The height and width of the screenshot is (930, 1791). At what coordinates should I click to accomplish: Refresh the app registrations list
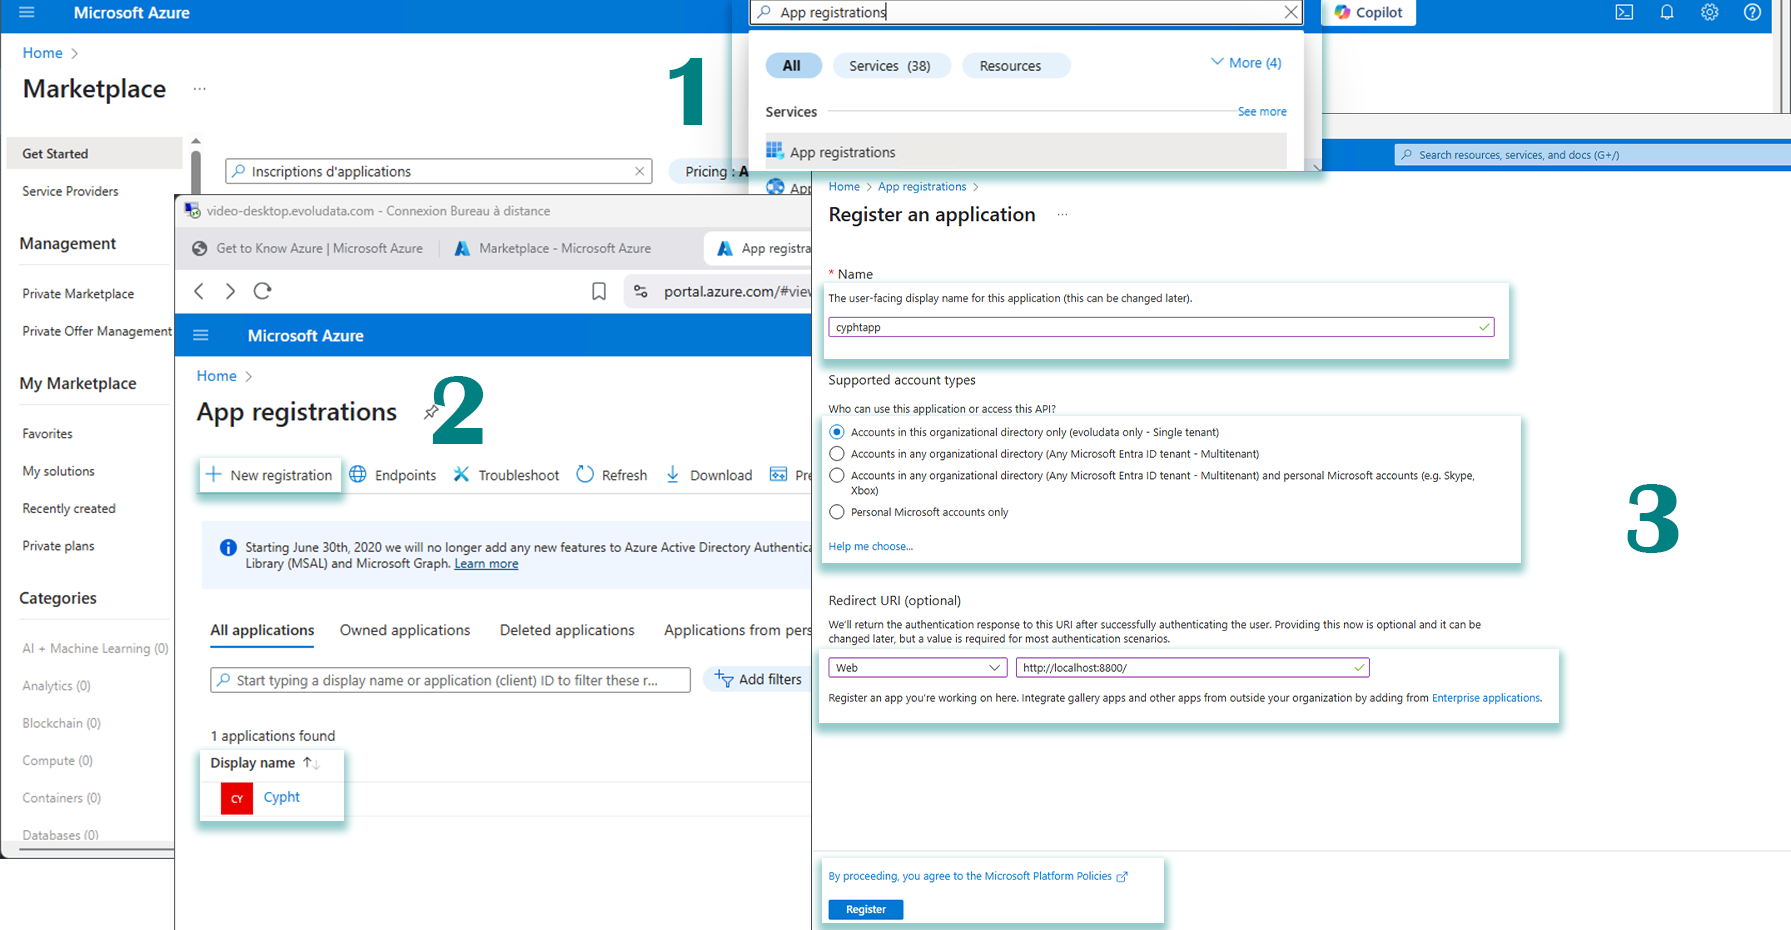pyautogui.click(x=612, y=475)
